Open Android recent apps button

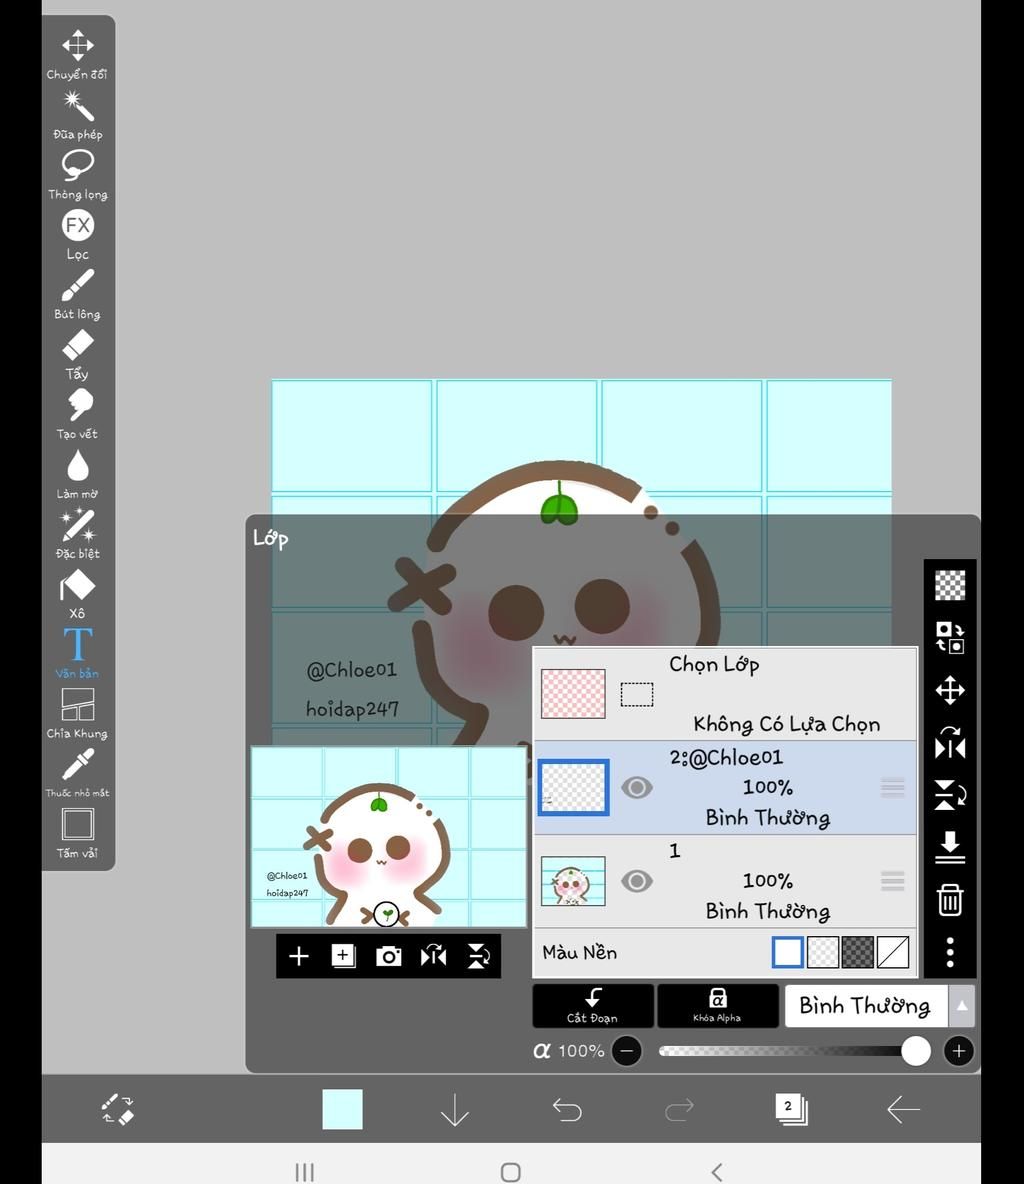pos(304,1172)
